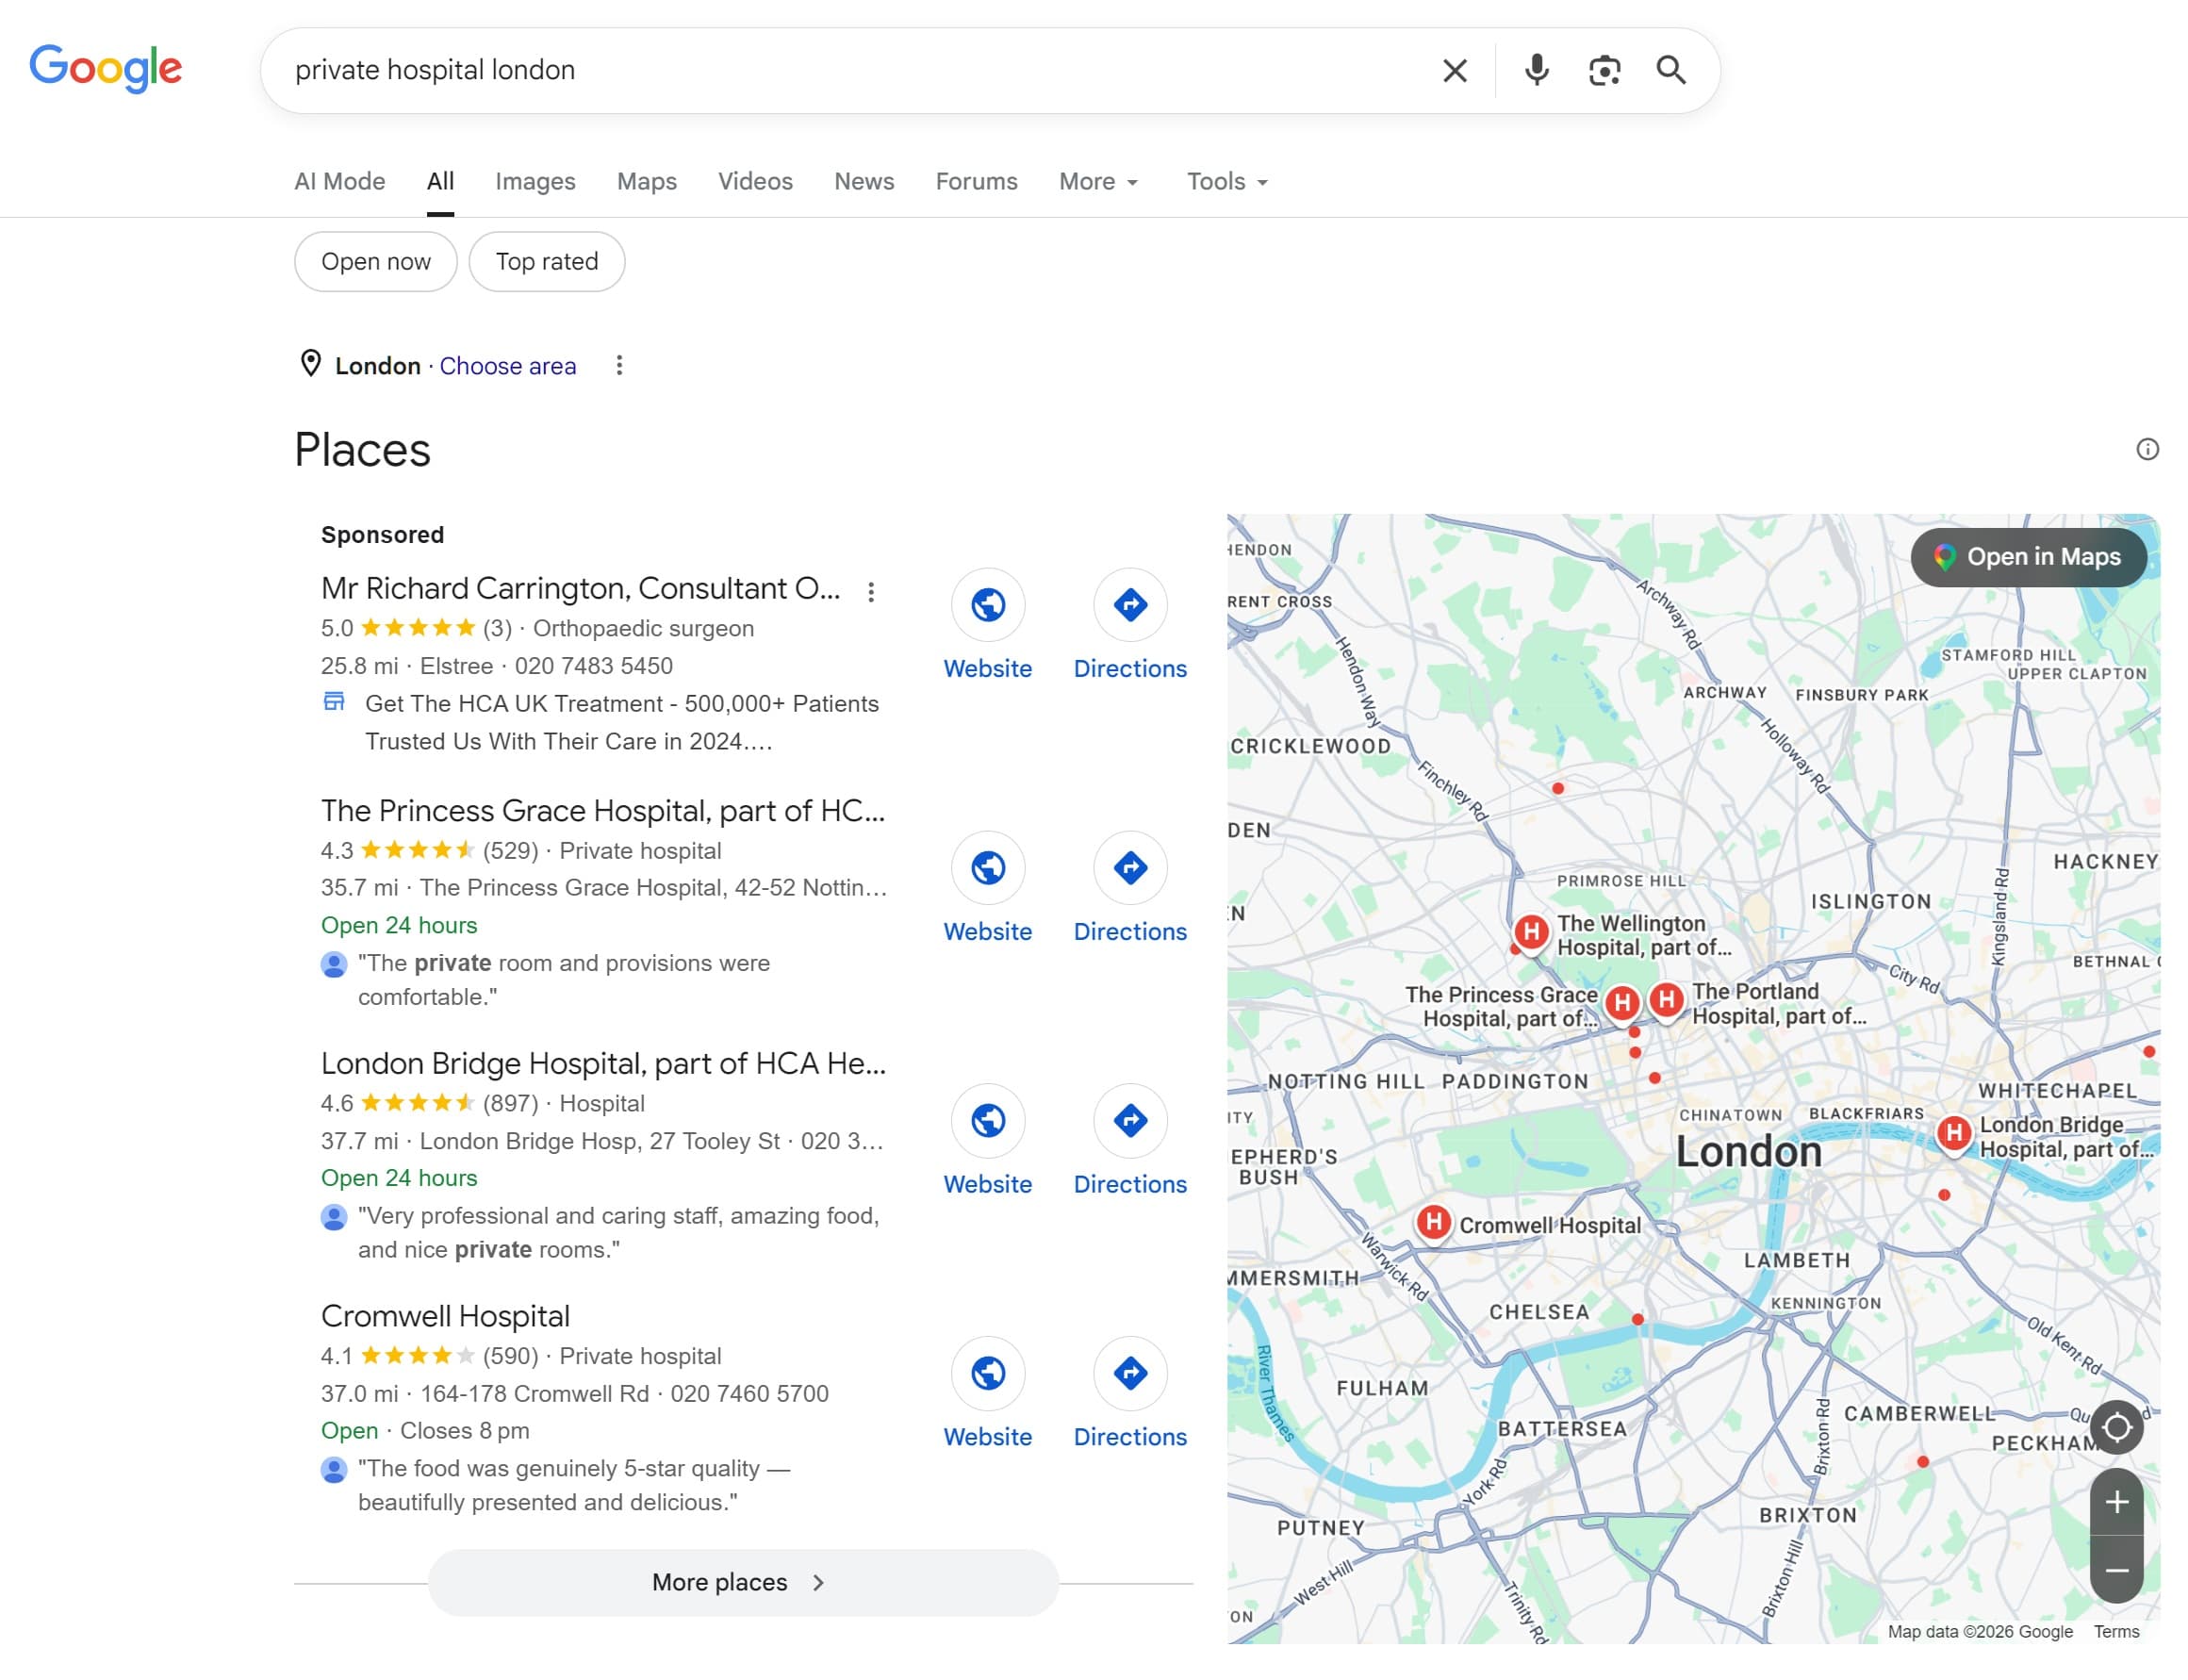Switch to AI Mode tab
Screen dimensions: 2188x1680
[x=339, y=181]
